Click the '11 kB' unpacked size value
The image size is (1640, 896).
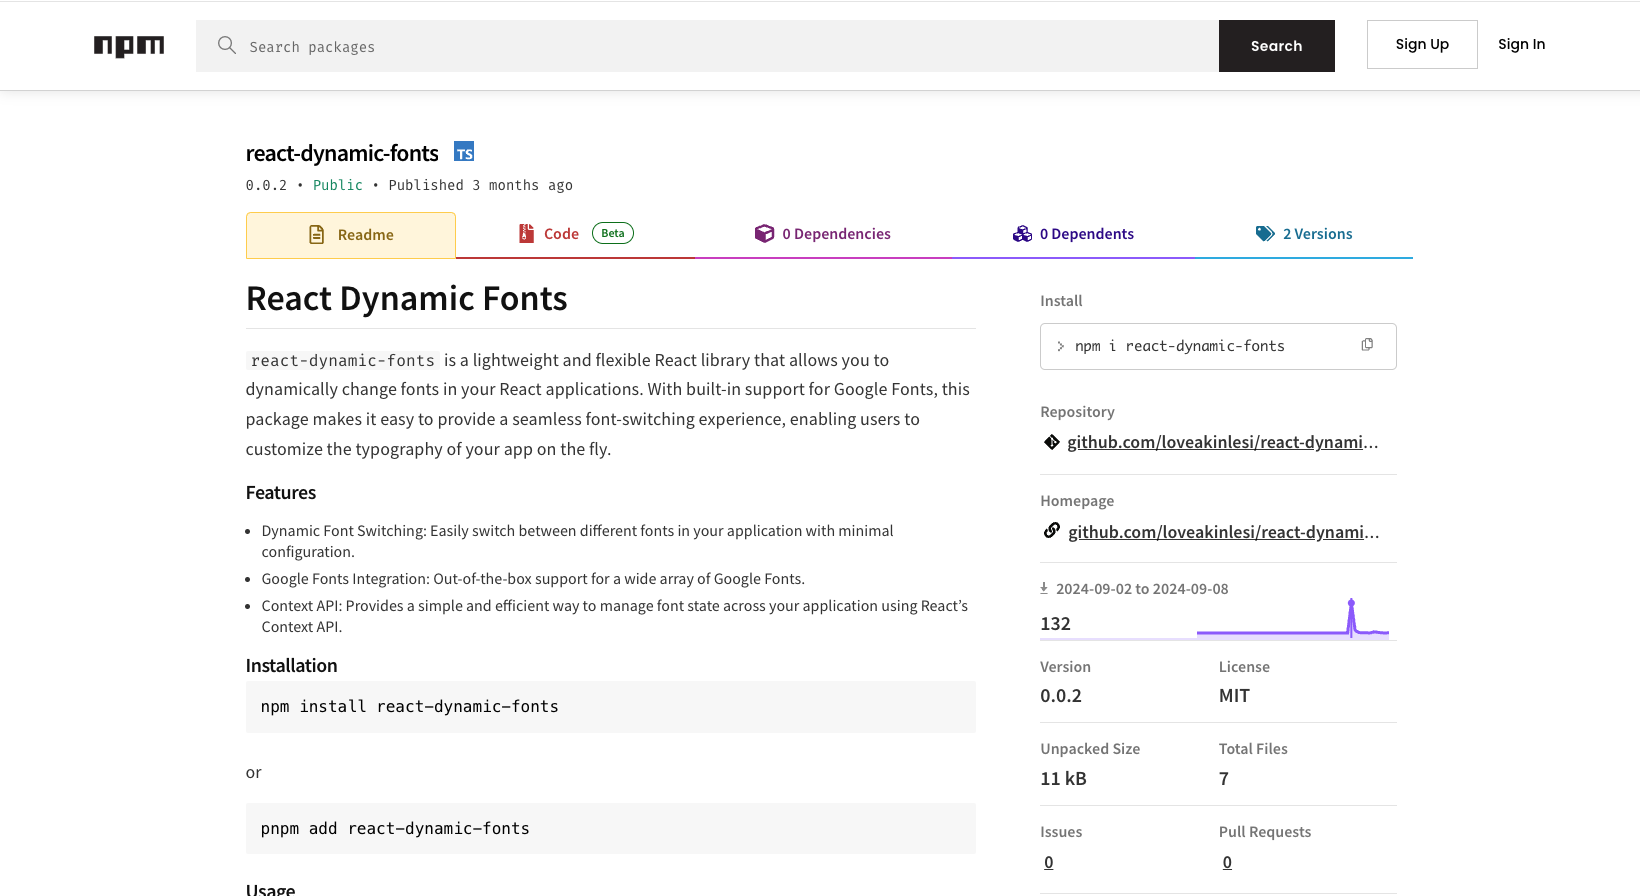coord(1063,779)
